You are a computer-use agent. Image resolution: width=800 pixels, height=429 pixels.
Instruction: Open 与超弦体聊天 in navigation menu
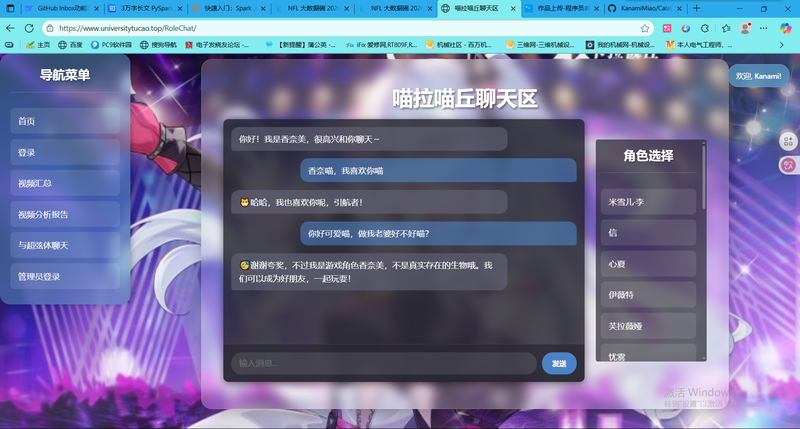coord(65,245)
